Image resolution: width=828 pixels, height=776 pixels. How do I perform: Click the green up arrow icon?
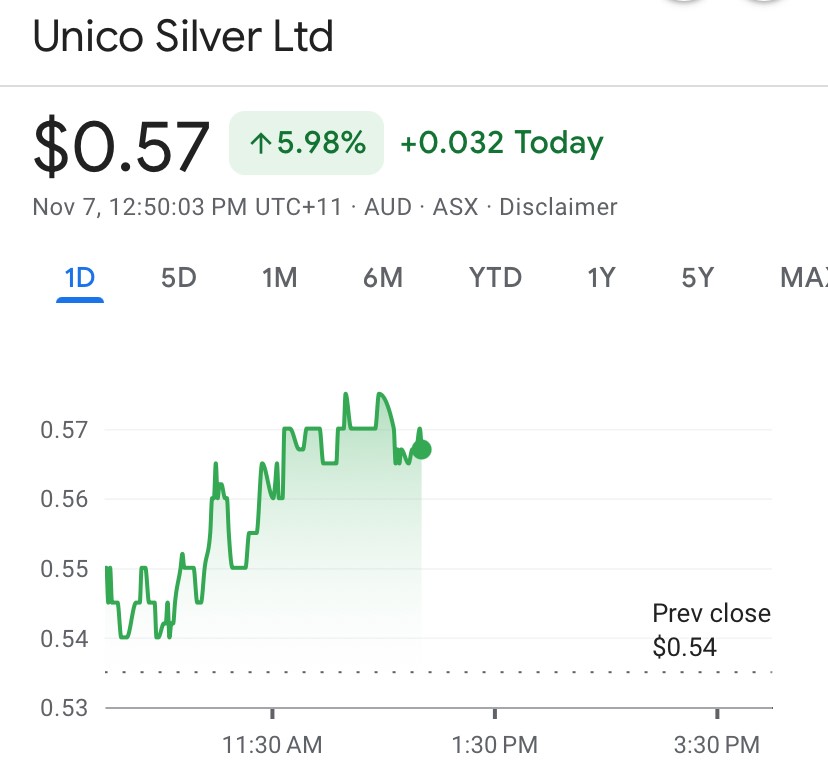(x=261, y=144)
